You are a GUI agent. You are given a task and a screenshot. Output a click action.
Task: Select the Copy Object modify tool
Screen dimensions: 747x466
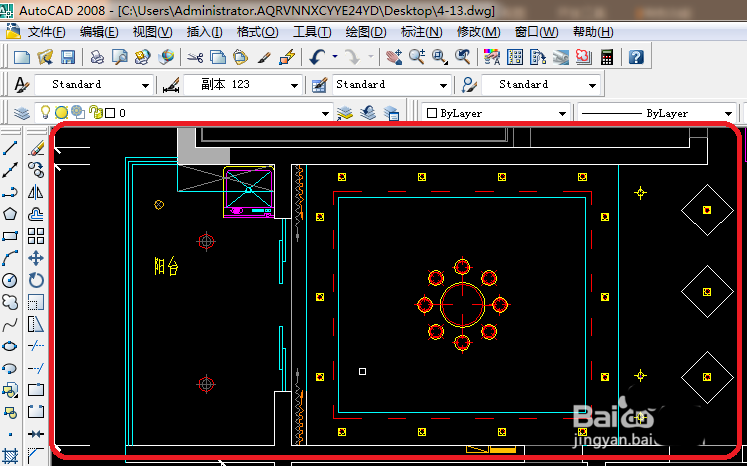click(36, 170)
